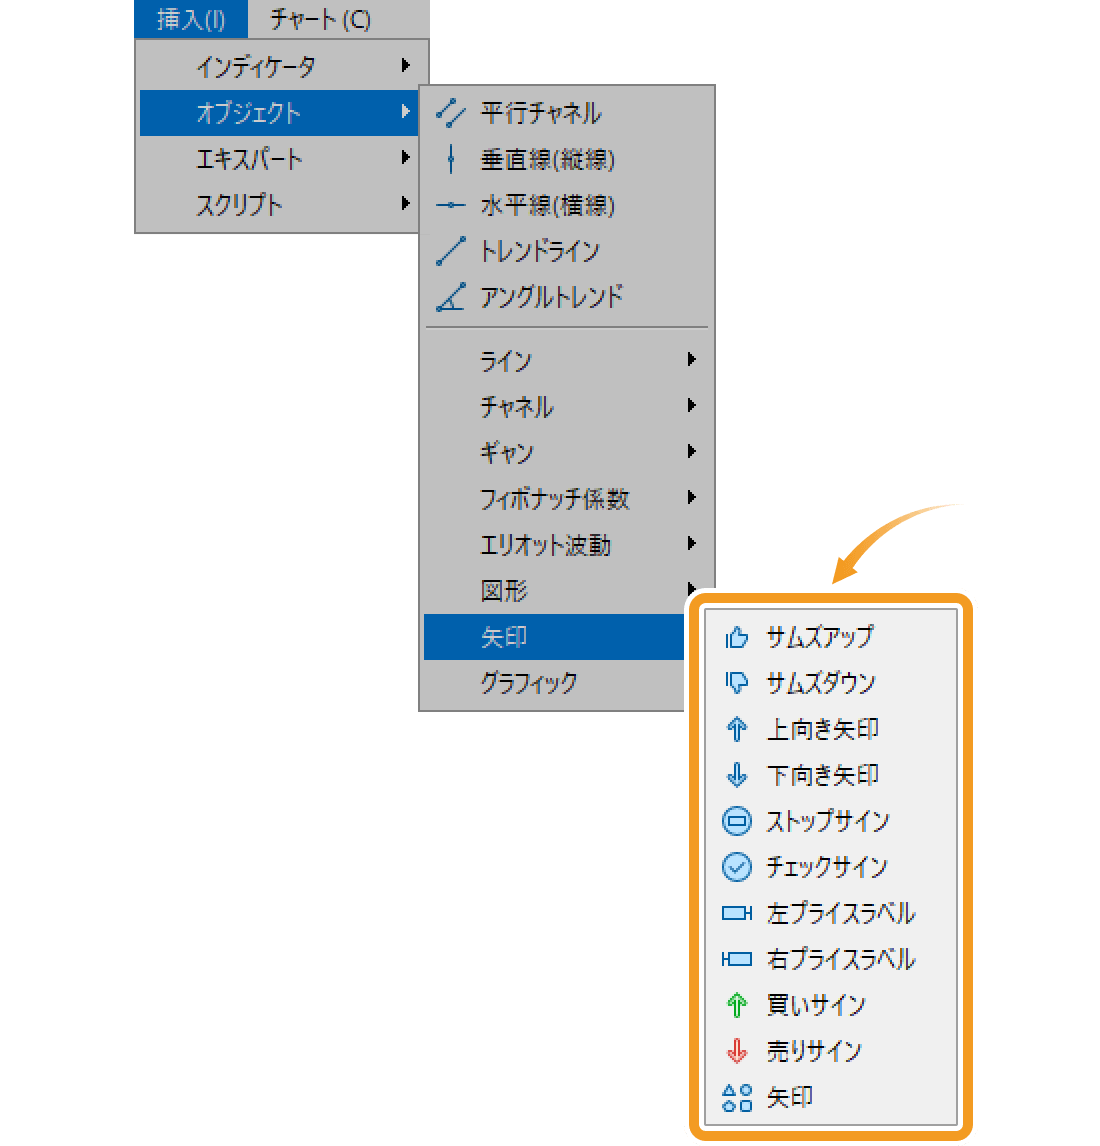
Task: Click the 垂直線(縦線) label
Action: click(x=547, y=159)
